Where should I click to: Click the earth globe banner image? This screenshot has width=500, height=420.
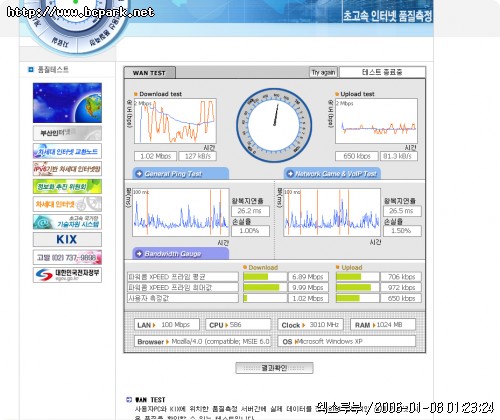(x=67, y=103)
